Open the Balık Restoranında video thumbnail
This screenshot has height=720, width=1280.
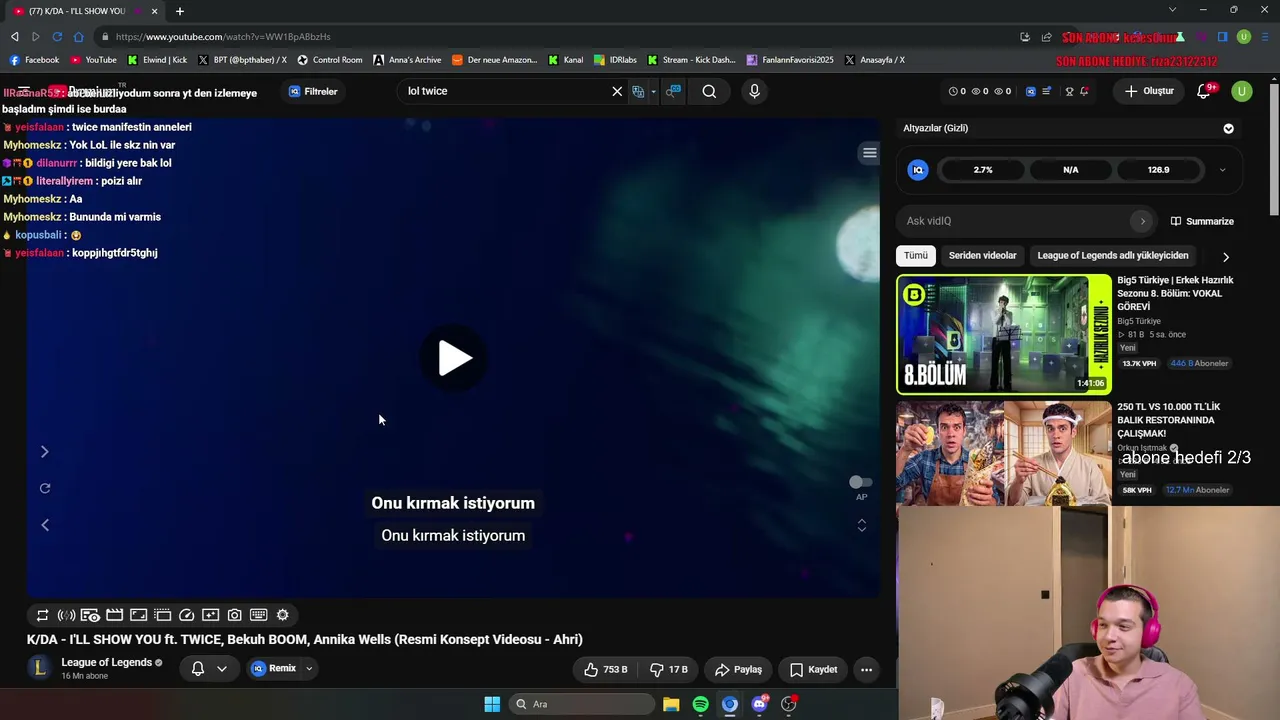(1003, 453)
